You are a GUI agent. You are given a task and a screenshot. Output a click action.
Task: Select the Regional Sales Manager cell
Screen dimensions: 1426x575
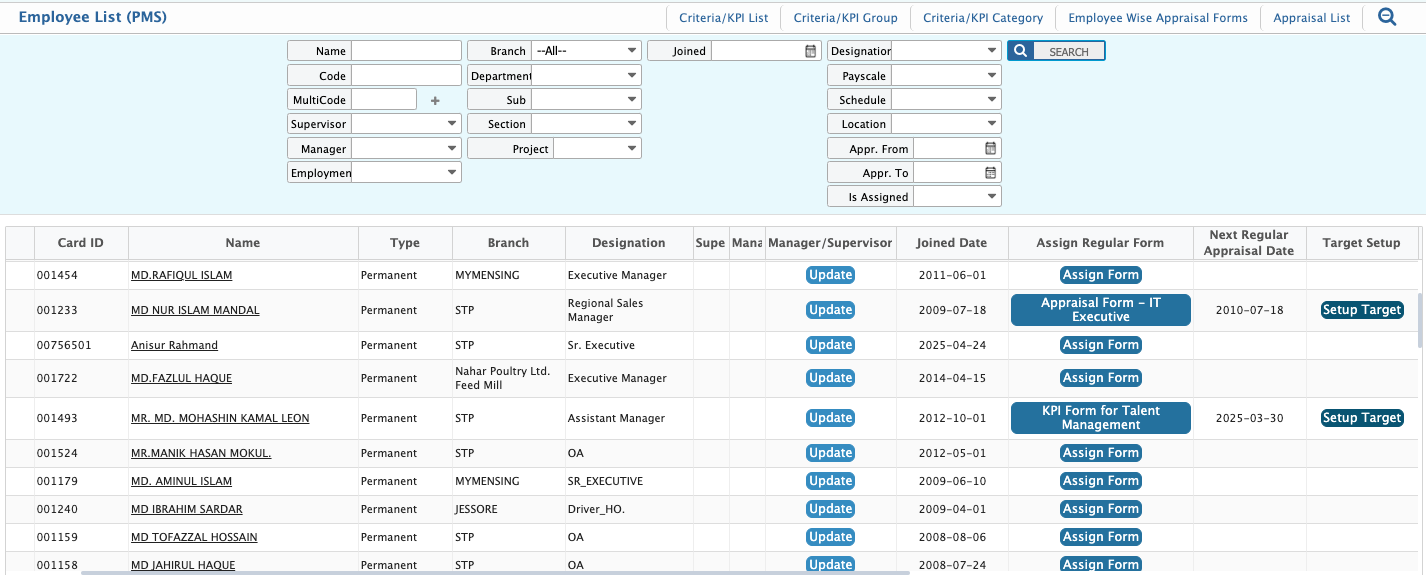tap(629, 310)
